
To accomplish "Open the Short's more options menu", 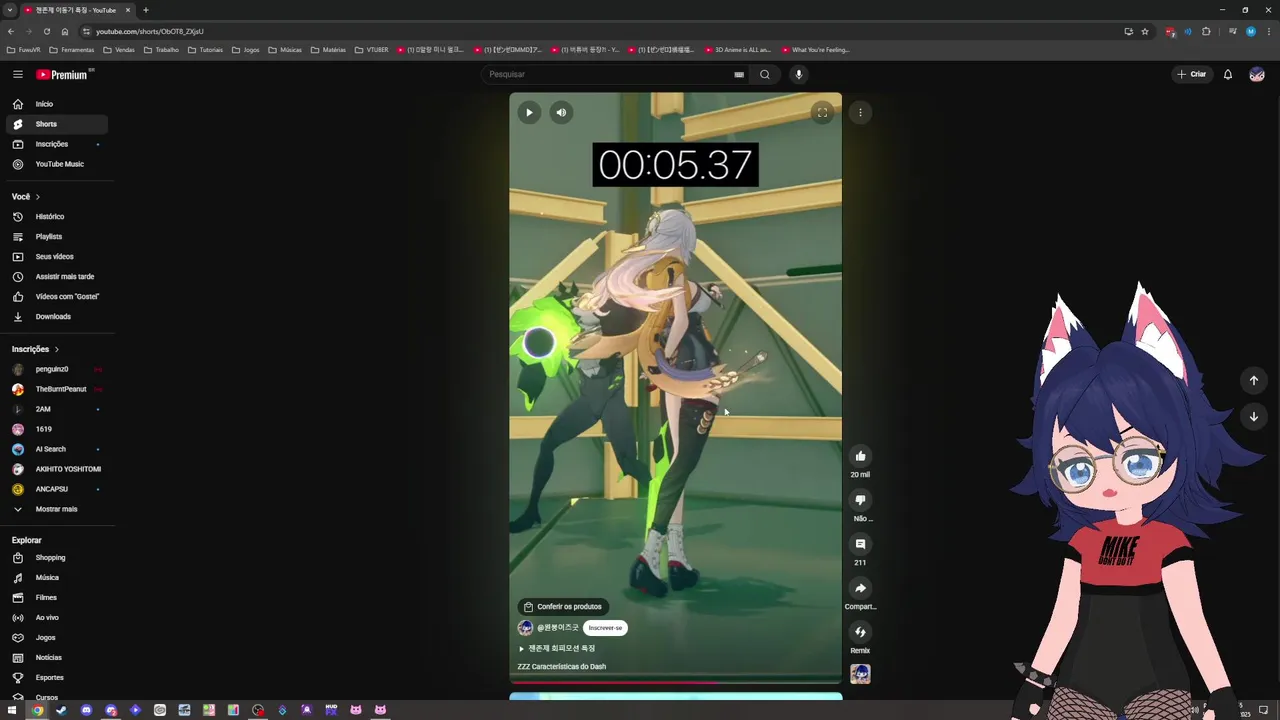I will [x=860, y=112].
